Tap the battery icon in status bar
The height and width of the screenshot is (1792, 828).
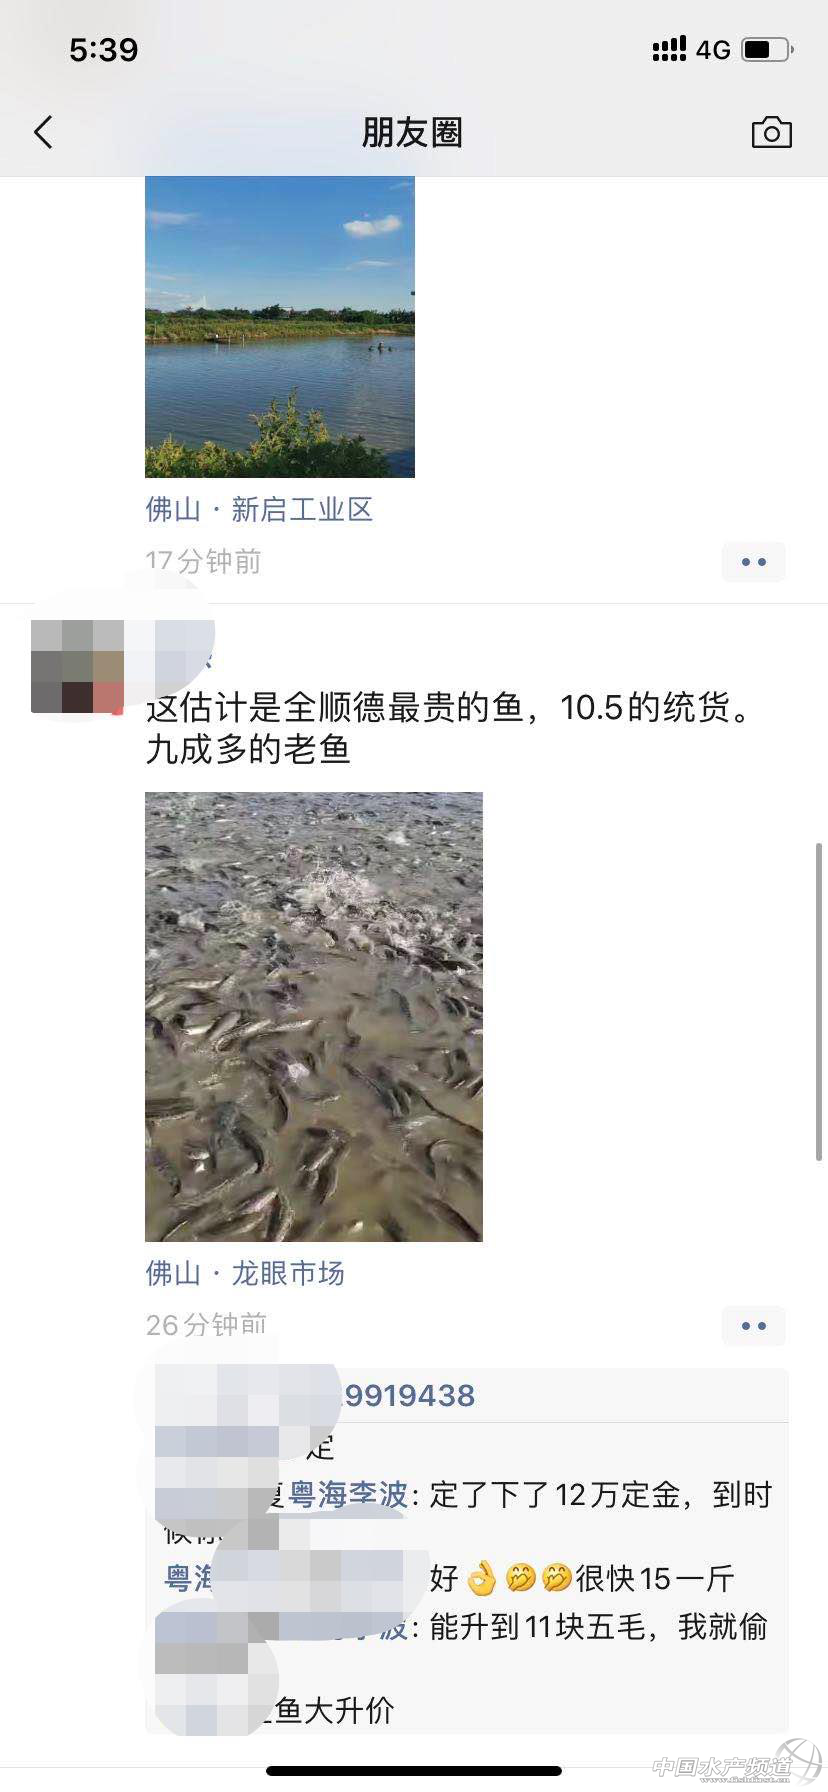tap(767, 49)
